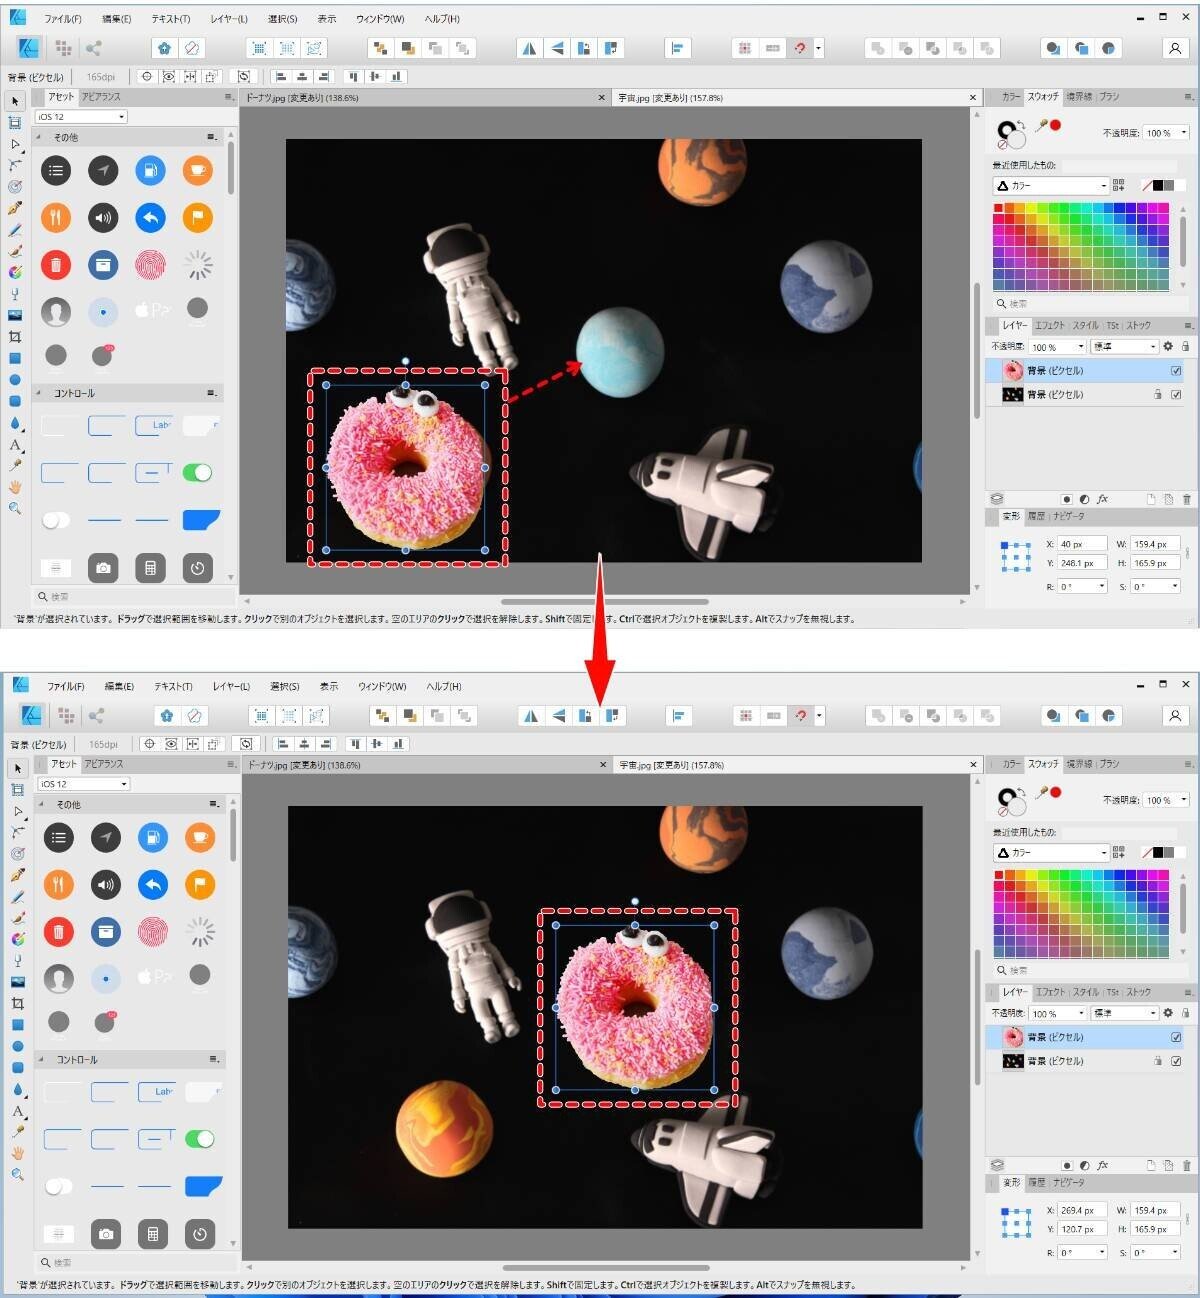Click Rotate Clockwise icon in top window toolbar

[611, 48]
